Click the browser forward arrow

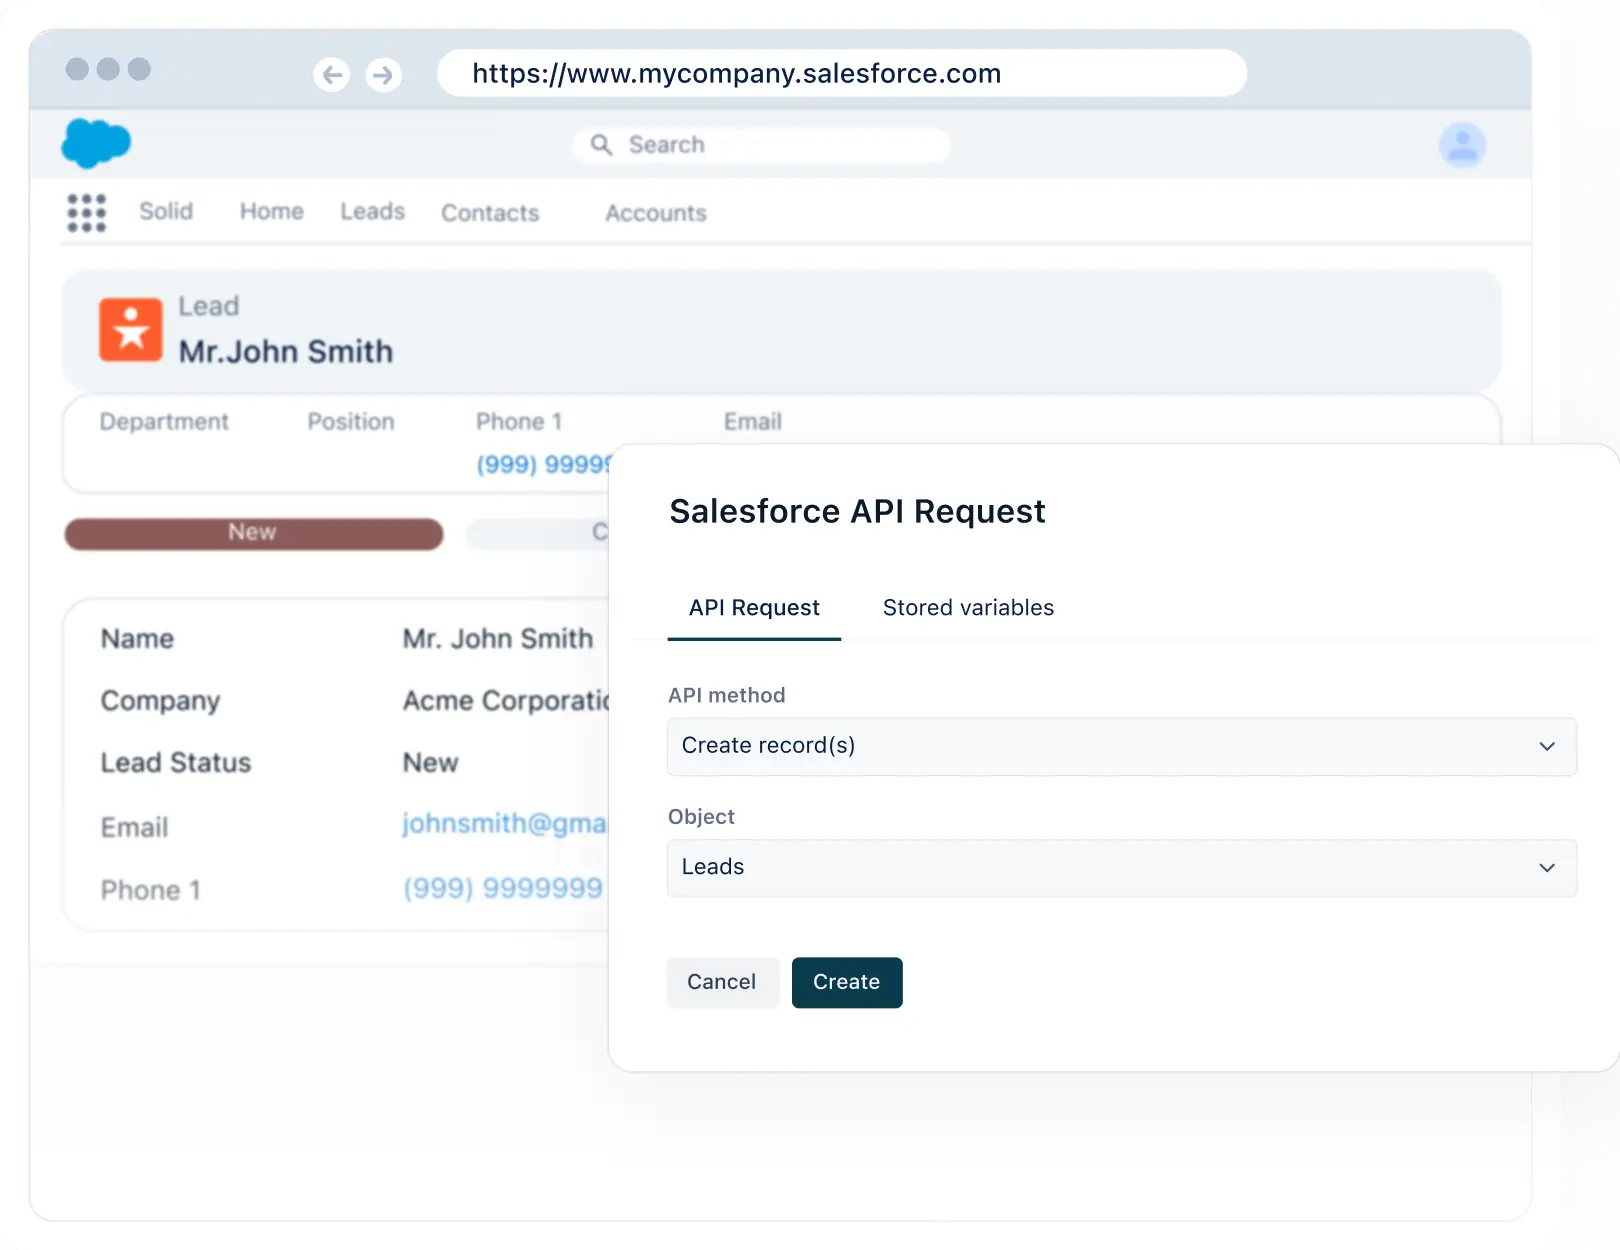(x=384, y=74)
